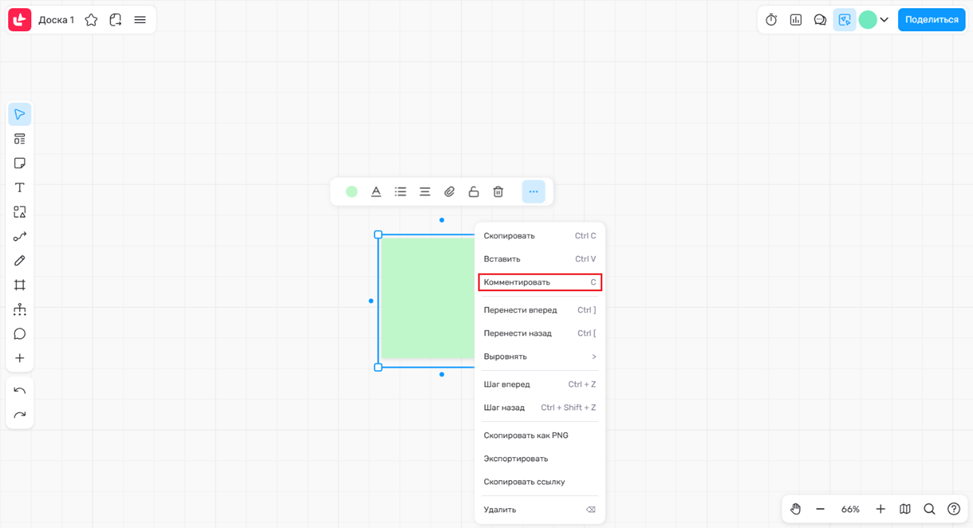Viewport: 973px width, 528px height.
Task: Click the 66% zoom level indicator
Action: click(x=850, y=509)
